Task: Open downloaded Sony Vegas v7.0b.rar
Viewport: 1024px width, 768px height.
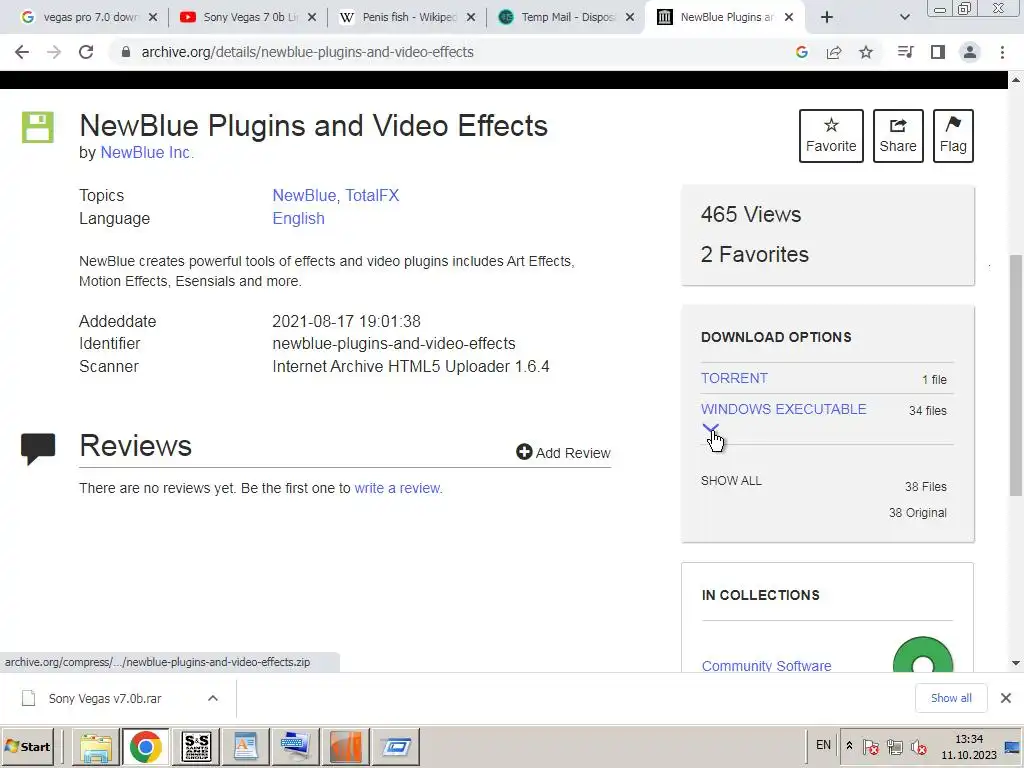Action: click(x=104, y=699)
